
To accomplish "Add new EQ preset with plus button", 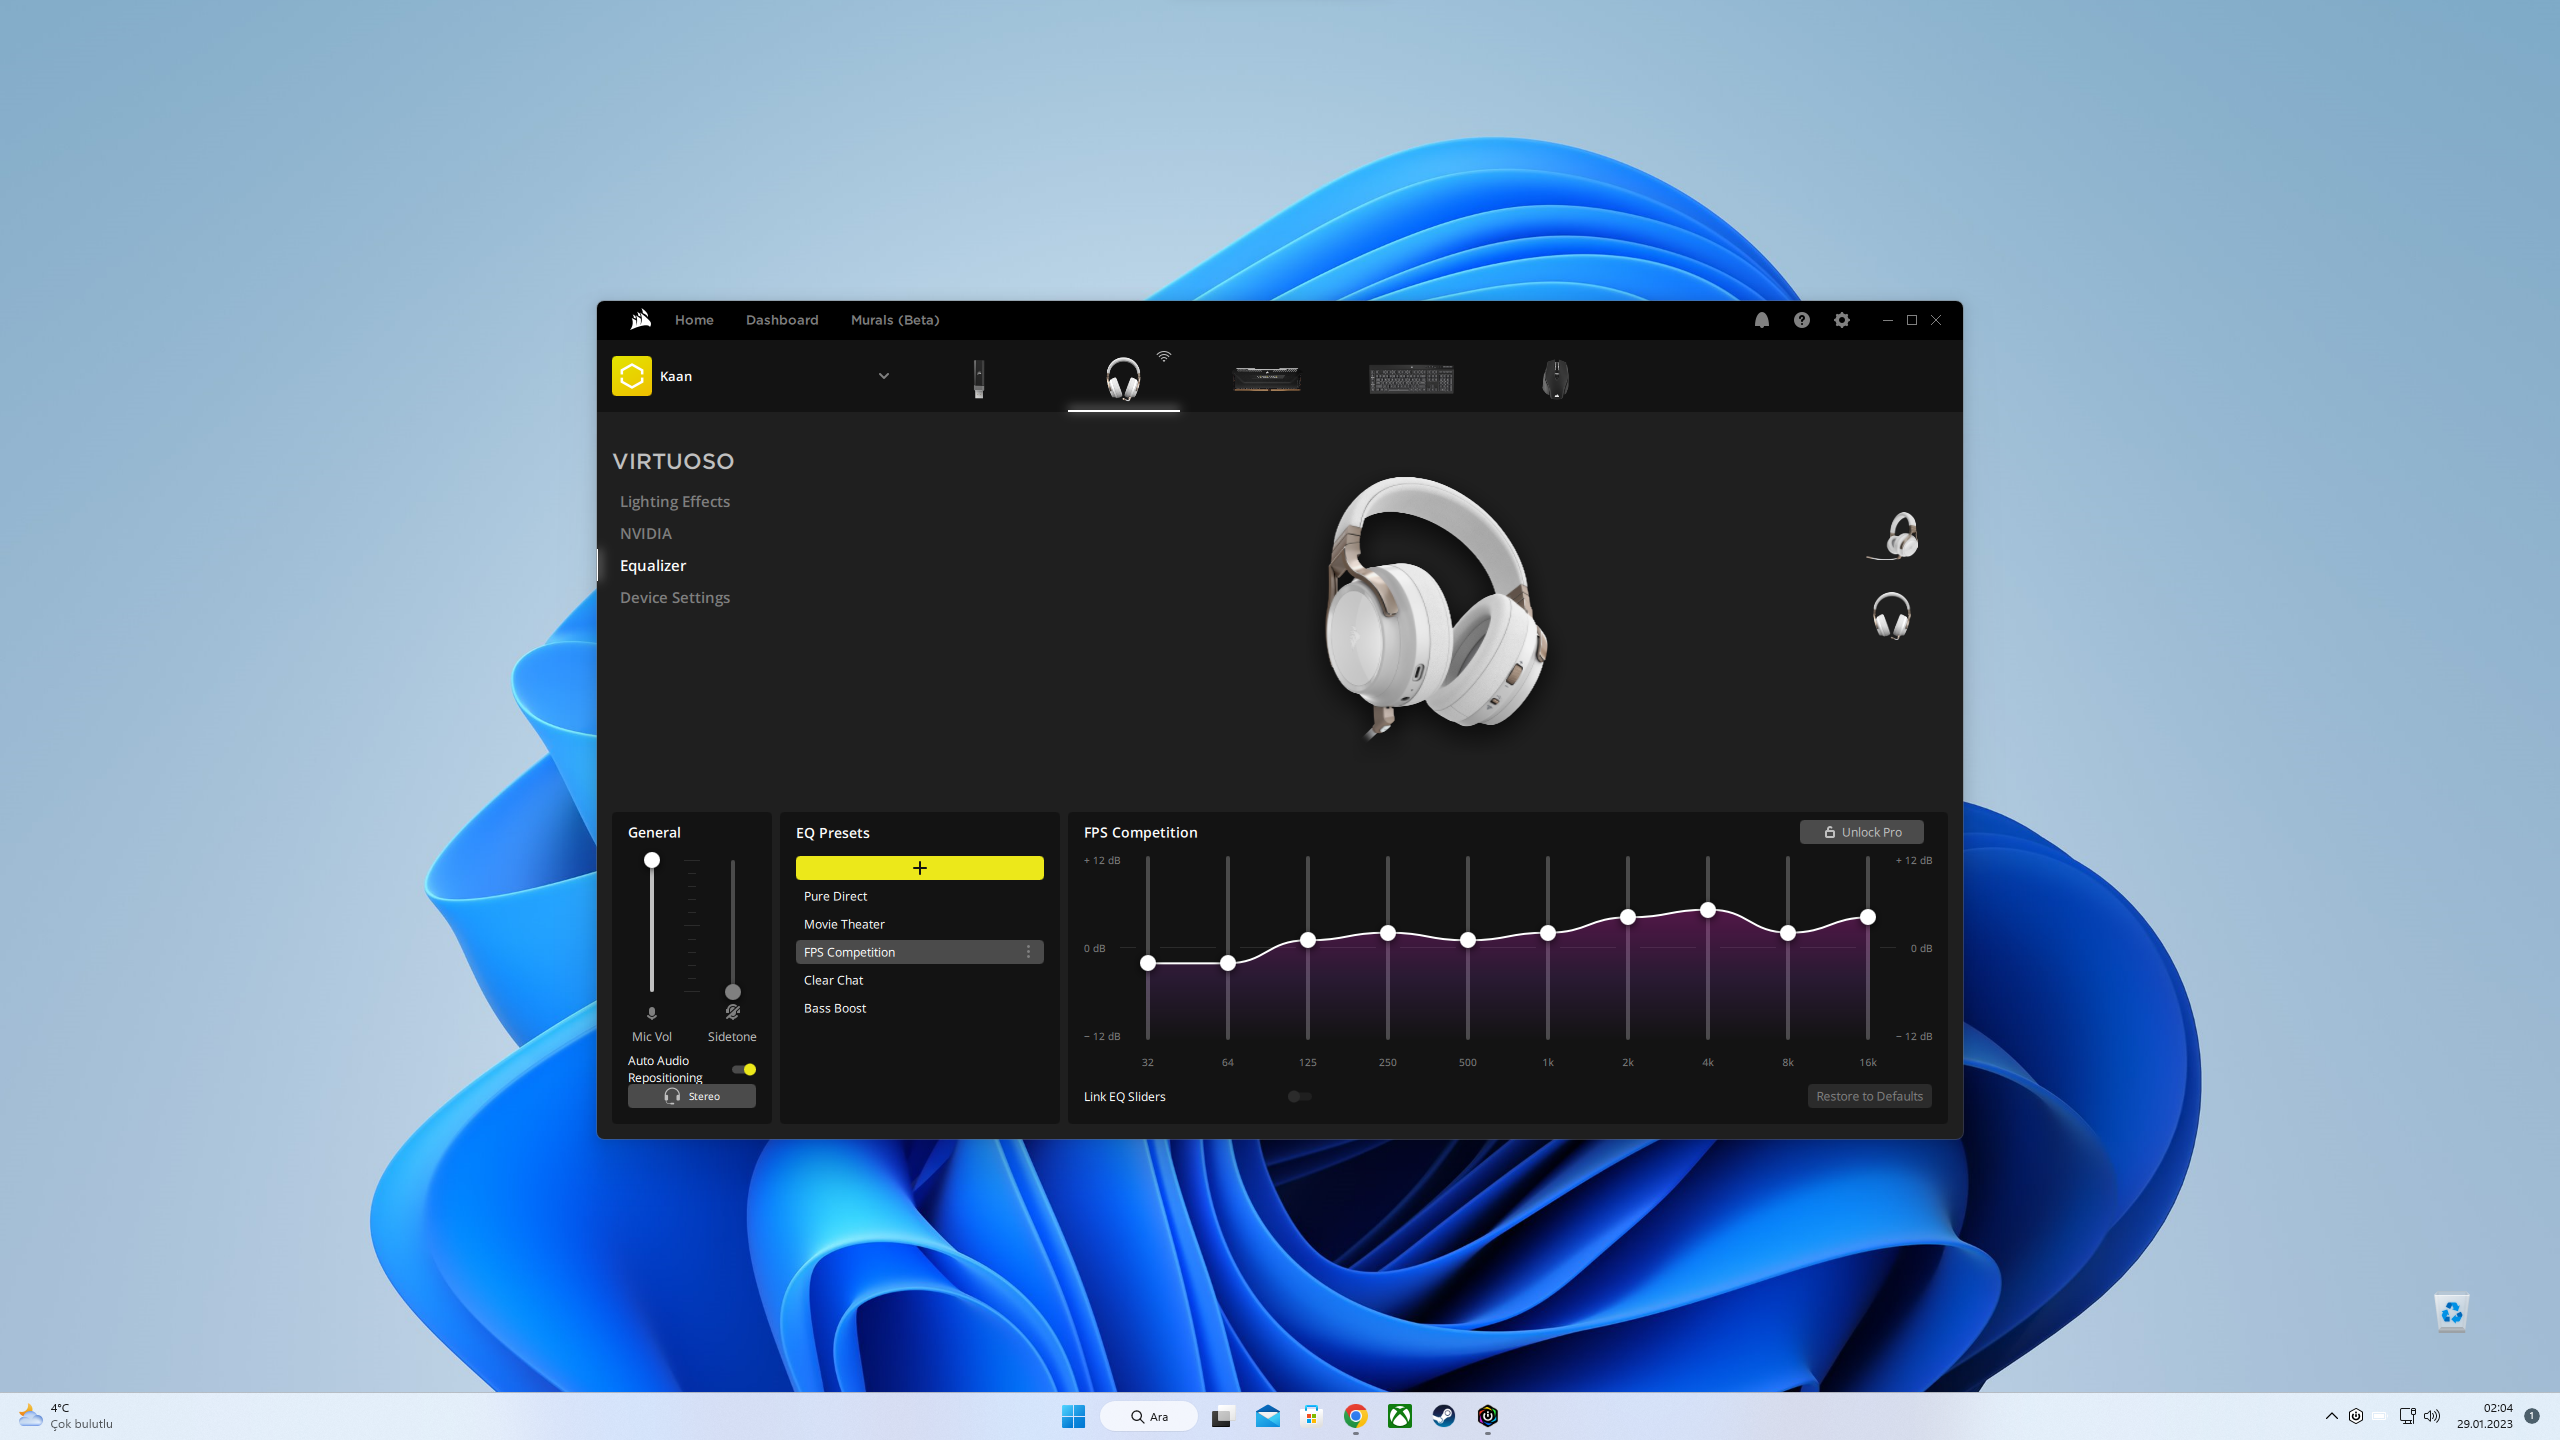I will pos(919,868).
